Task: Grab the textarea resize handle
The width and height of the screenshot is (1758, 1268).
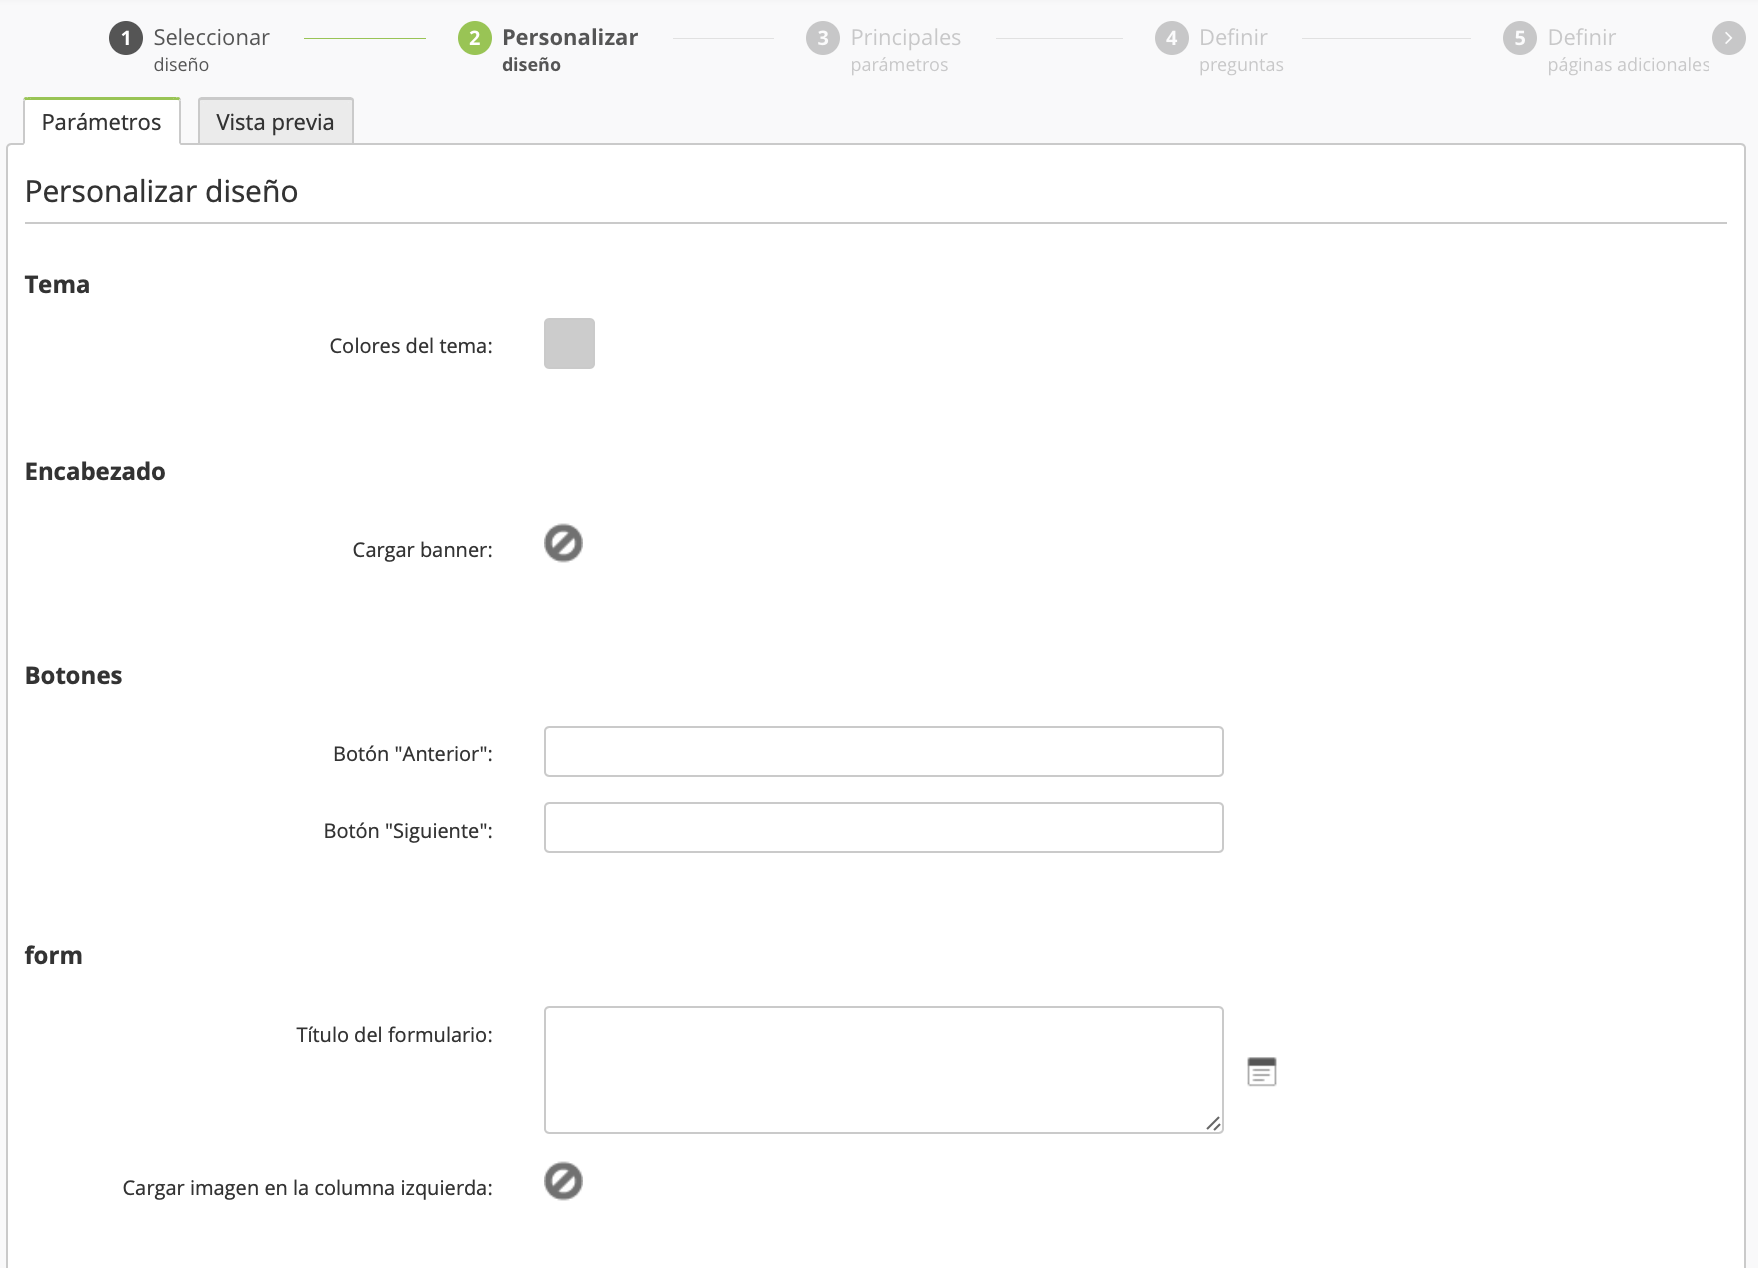Action: point(1213,1123)
